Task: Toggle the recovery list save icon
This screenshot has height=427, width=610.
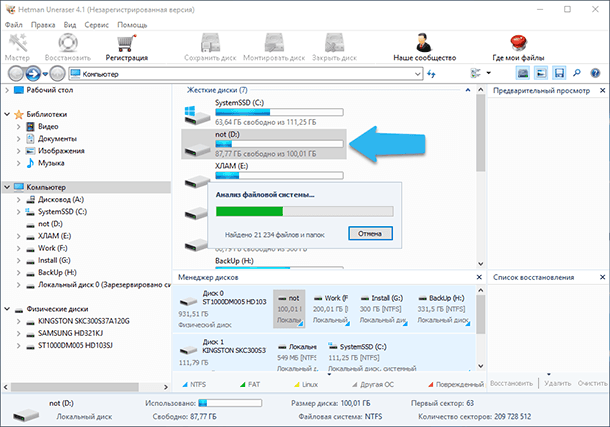Action: 559,73
